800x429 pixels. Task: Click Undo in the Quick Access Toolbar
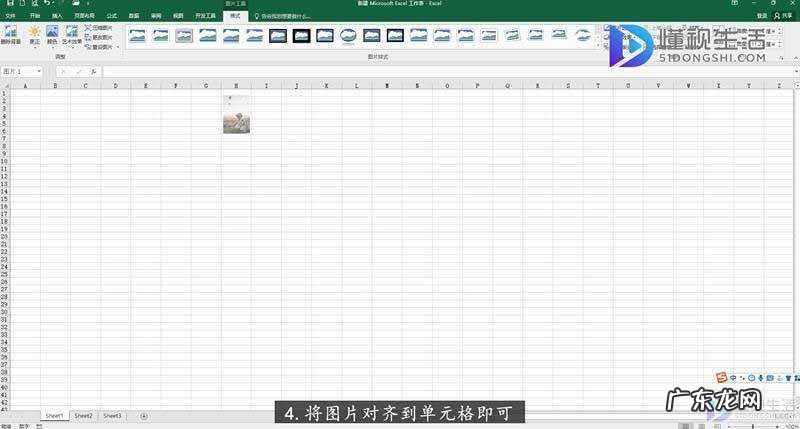point(47,3)
